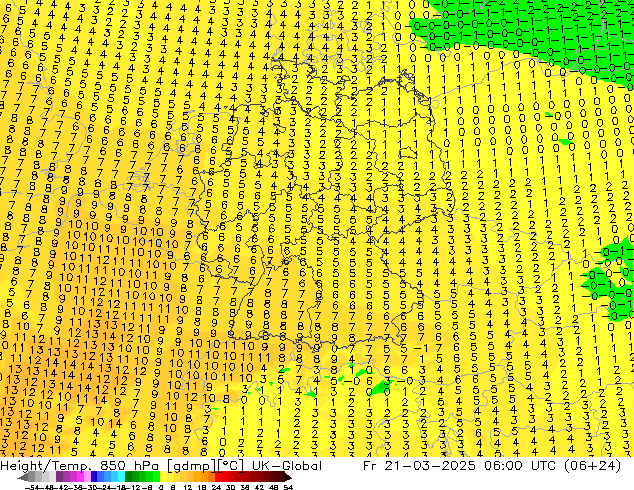Click the '[°C]' unit label
This screenshot has height=490, width=634.
click(230, 466)
